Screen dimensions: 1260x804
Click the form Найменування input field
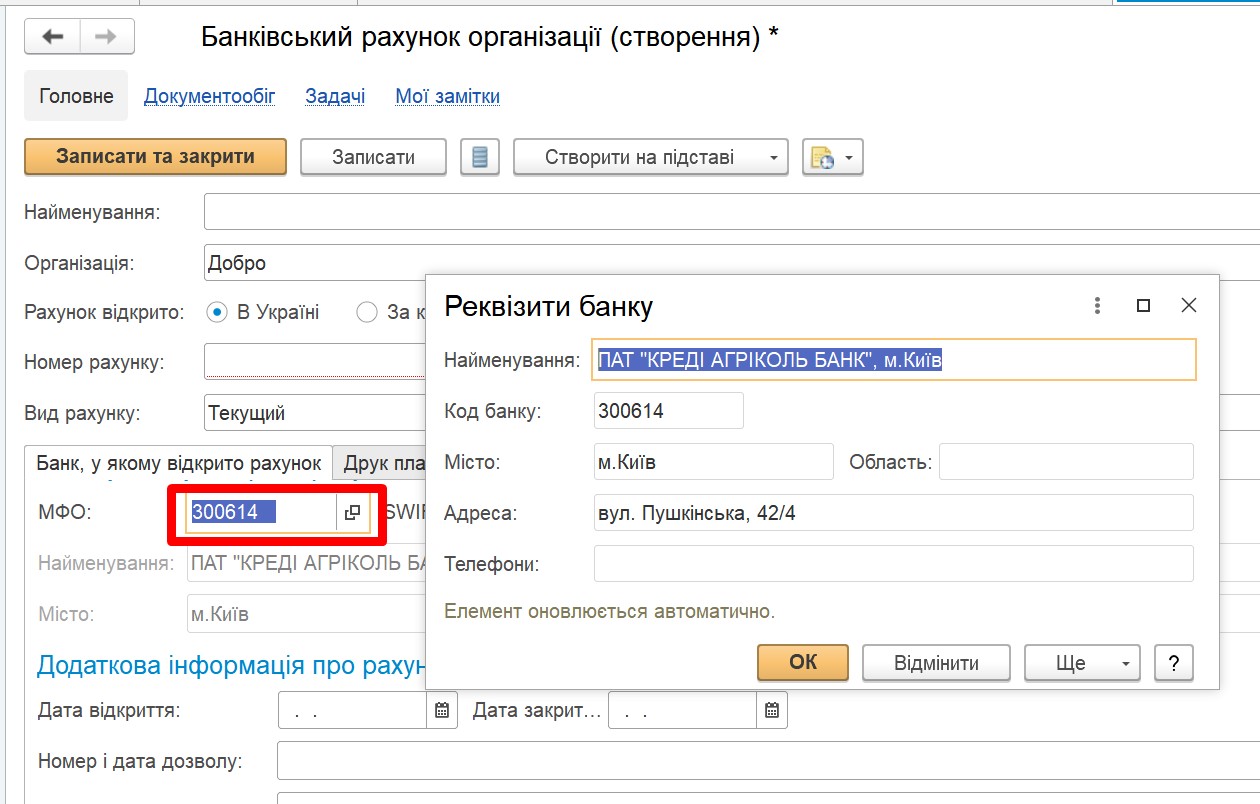732,212
